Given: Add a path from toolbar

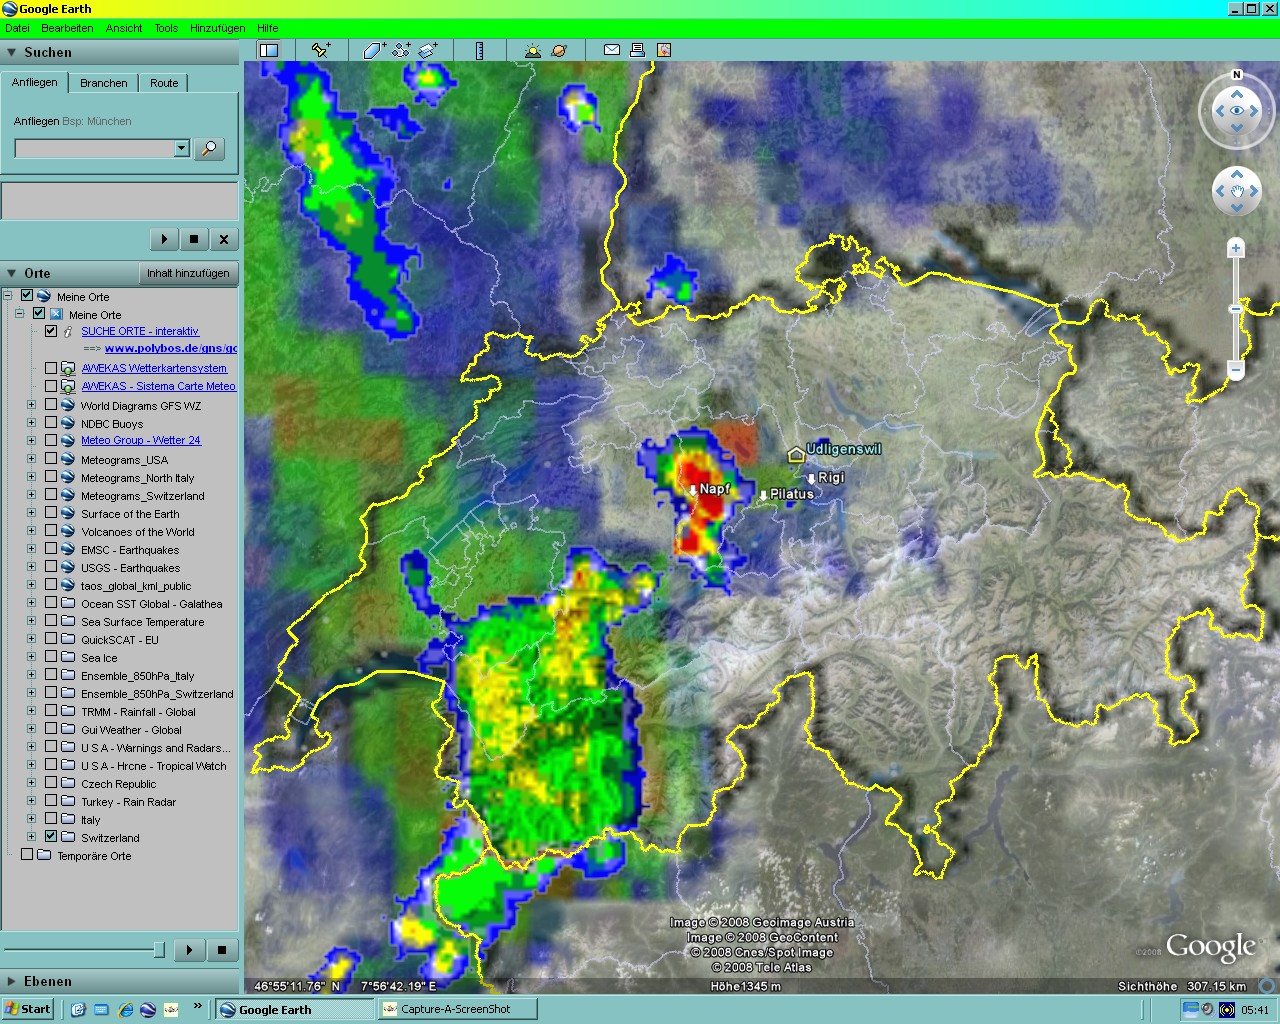Looking at the screenshot, I should 401,50.
